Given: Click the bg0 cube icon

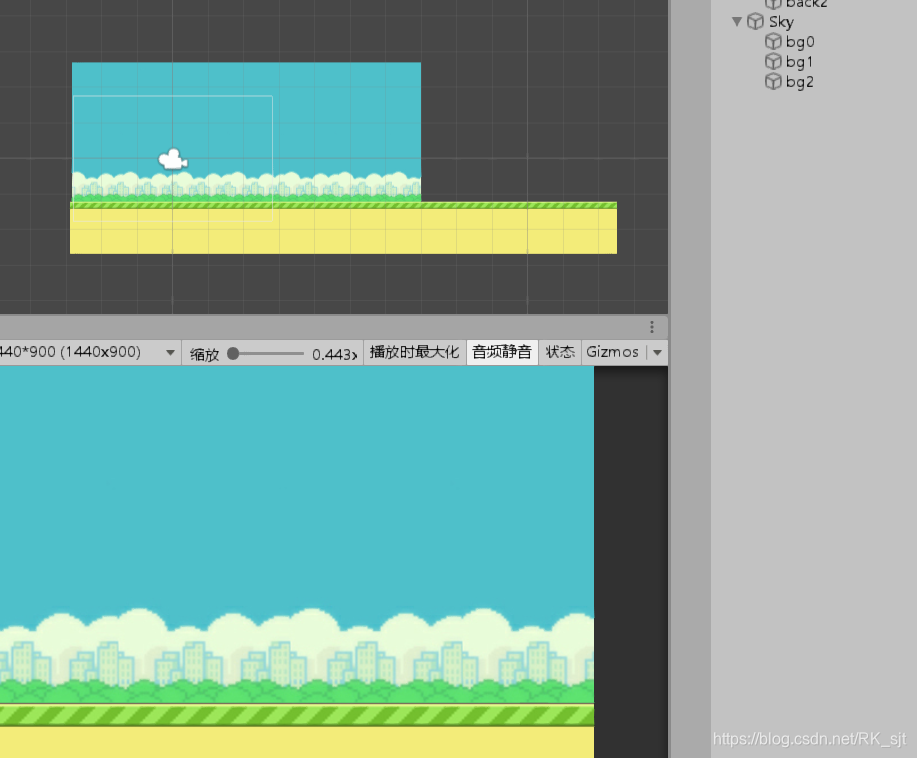Looking at the screenshot, I should click(x=773, y=42).
